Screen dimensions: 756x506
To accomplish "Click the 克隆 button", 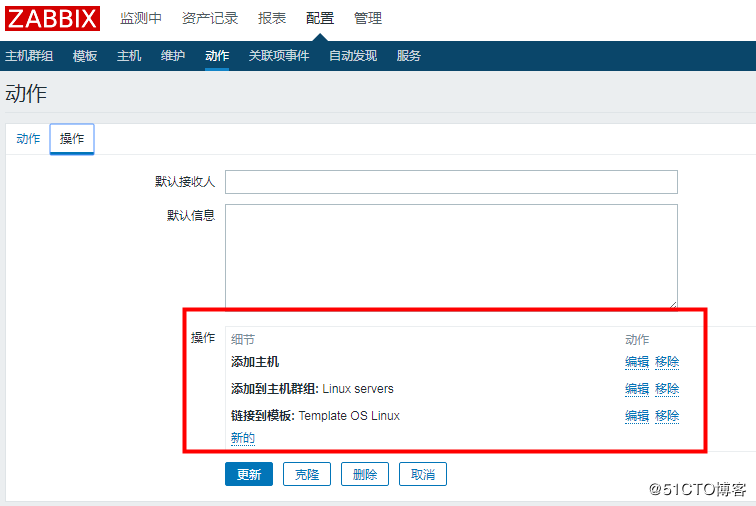I will coord(307,474).
